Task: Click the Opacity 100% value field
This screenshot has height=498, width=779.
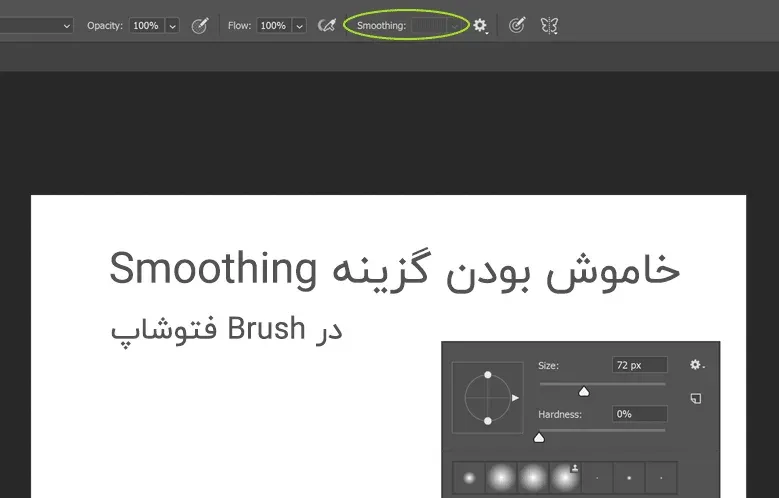Action: 147,26
